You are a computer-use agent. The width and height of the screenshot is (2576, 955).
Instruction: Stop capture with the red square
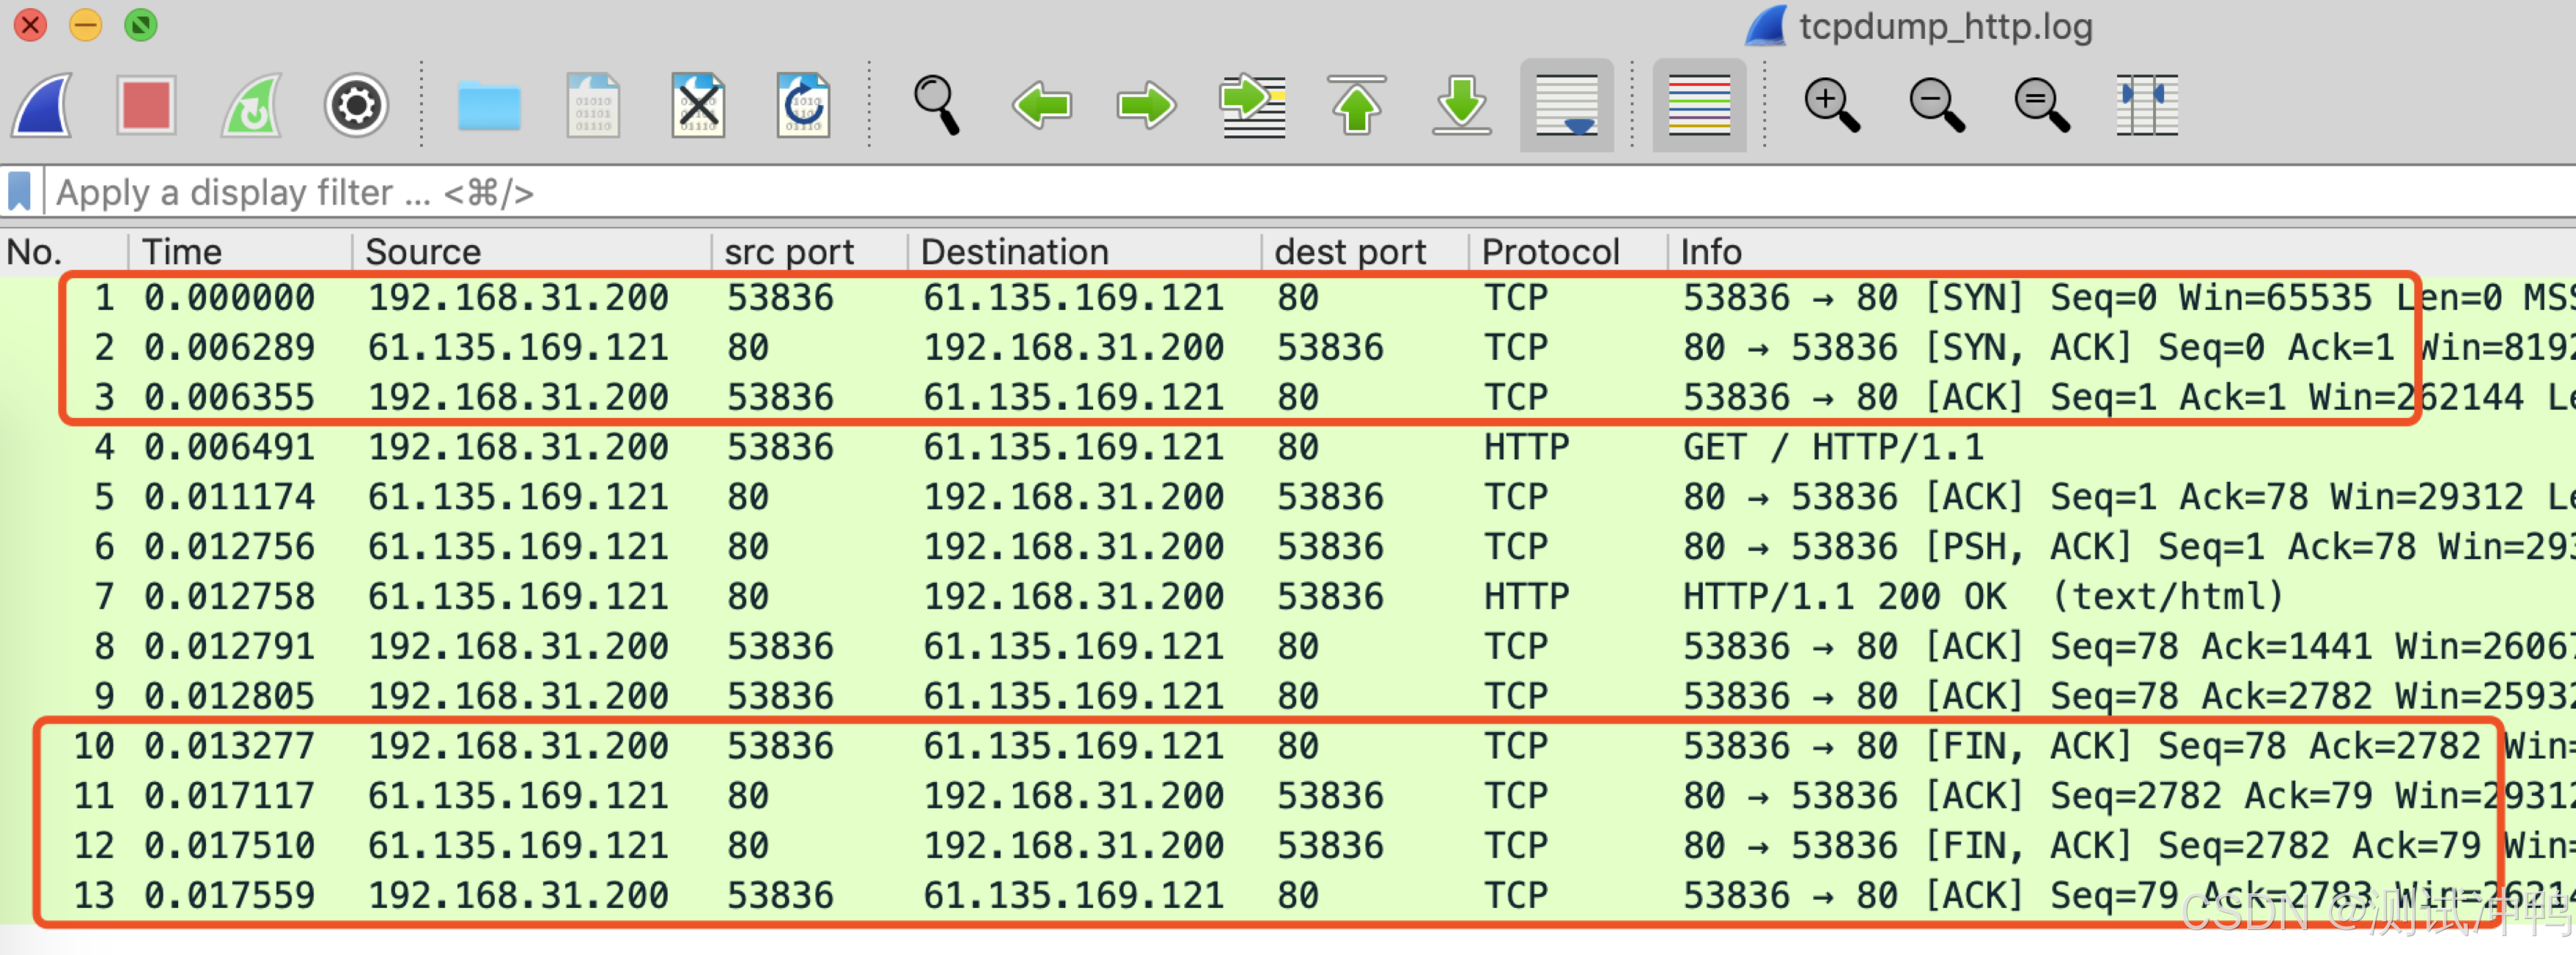point(146,105)
